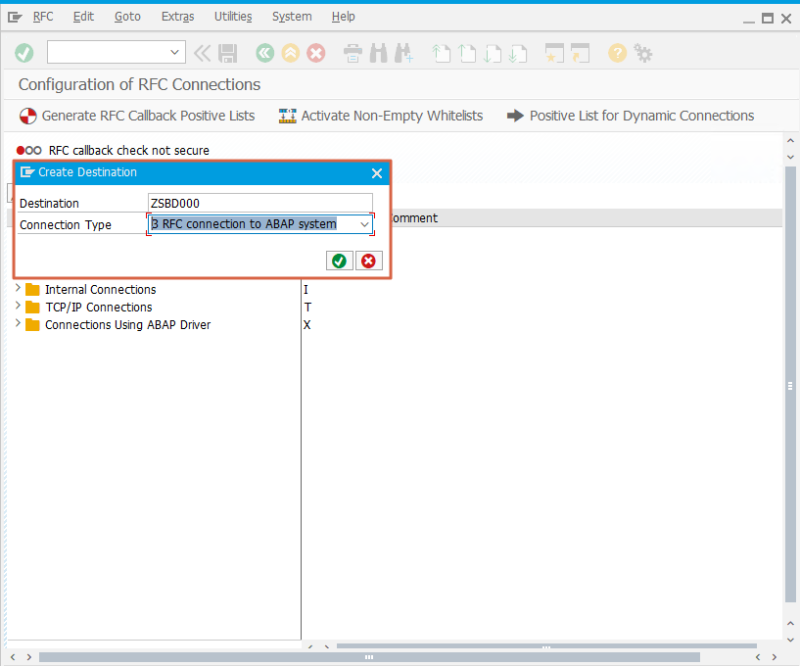Click the Comment column header
800x666 pixels.
point(413,218)
